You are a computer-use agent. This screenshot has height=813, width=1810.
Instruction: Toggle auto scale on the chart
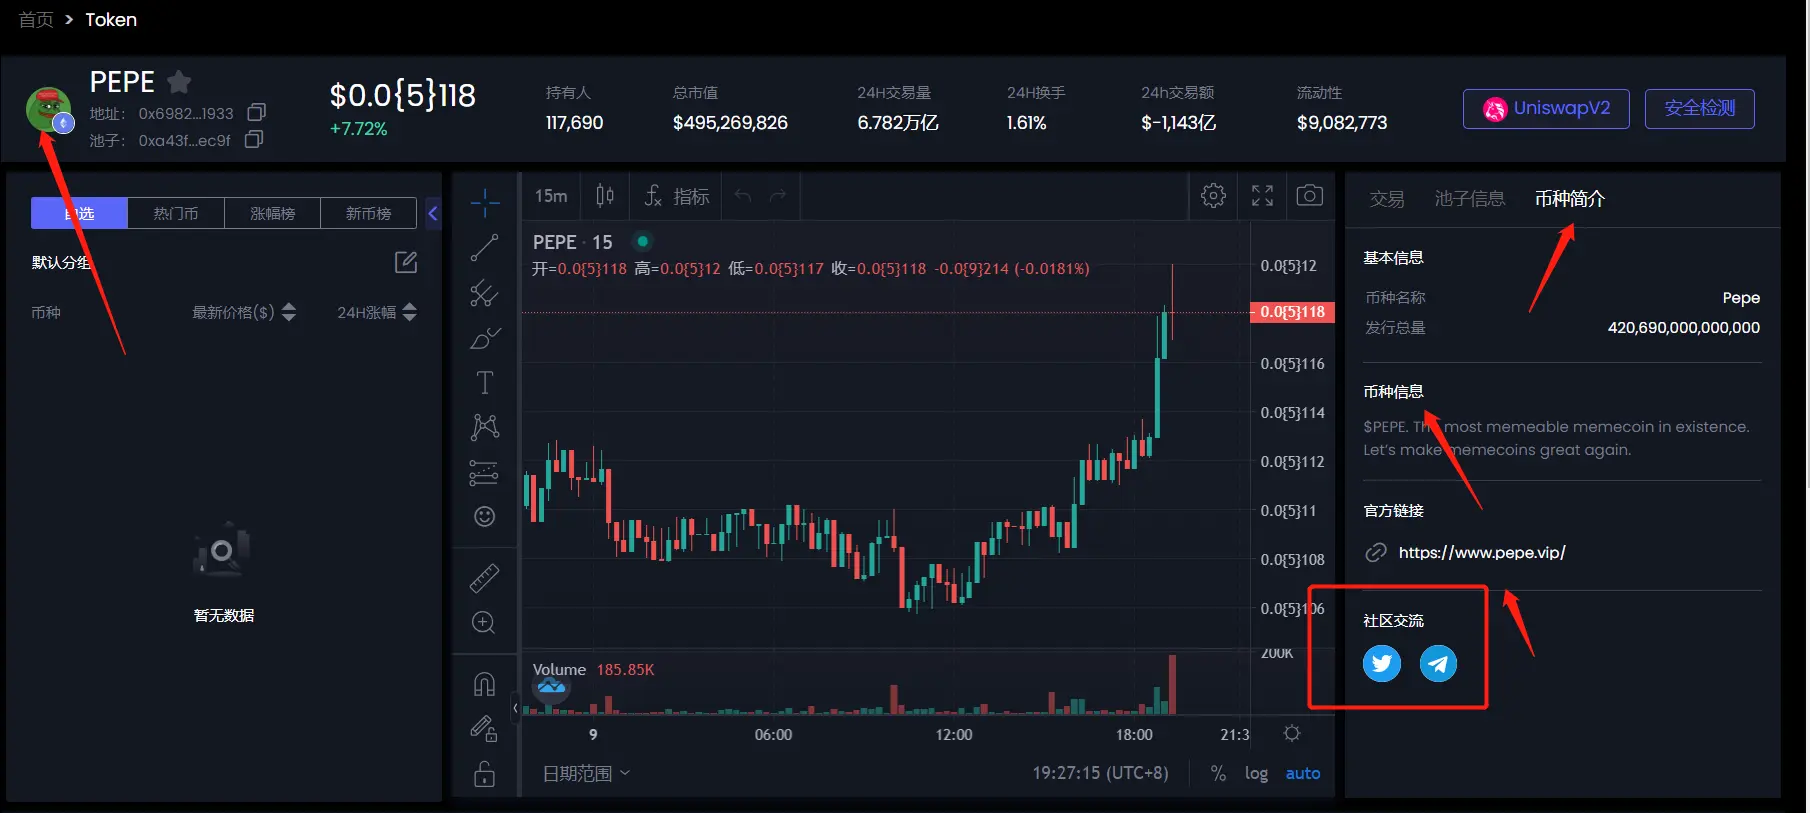(1302, 773)
